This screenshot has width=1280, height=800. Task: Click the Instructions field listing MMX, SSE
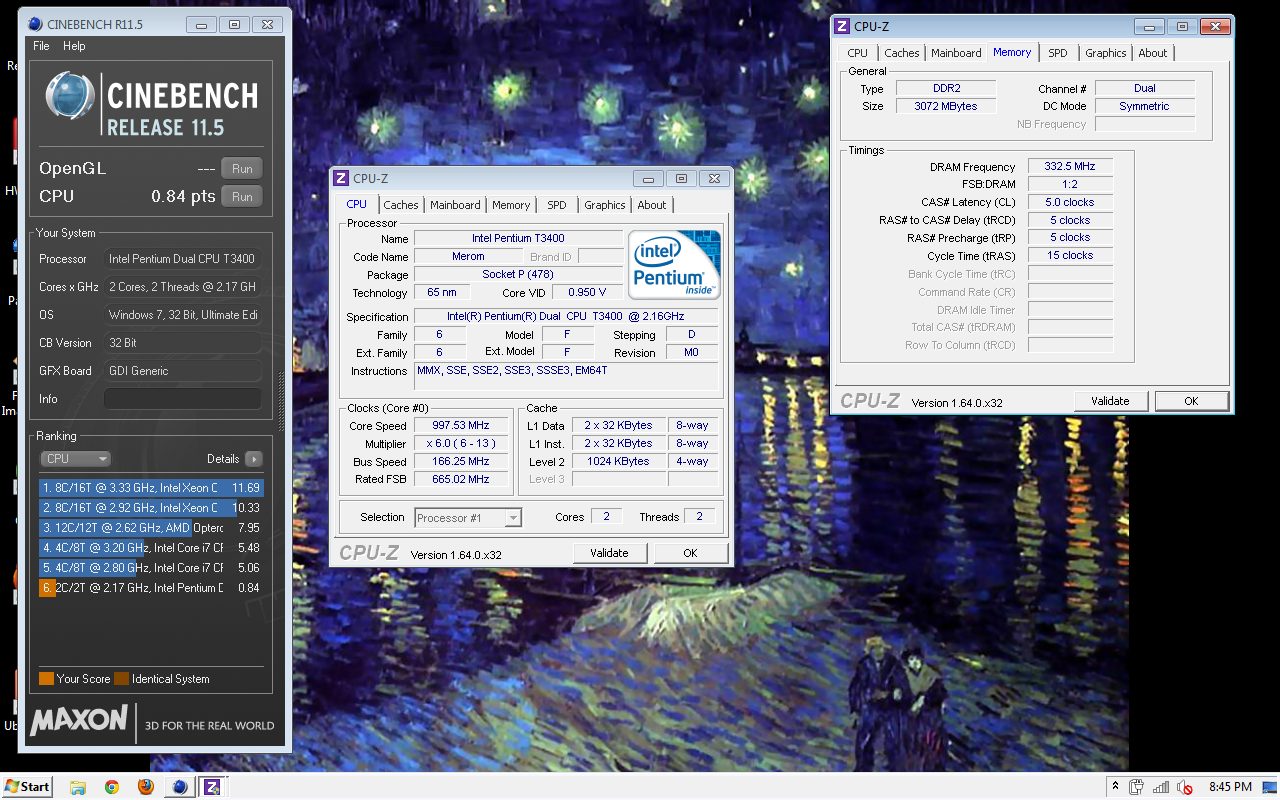(566, 377)
